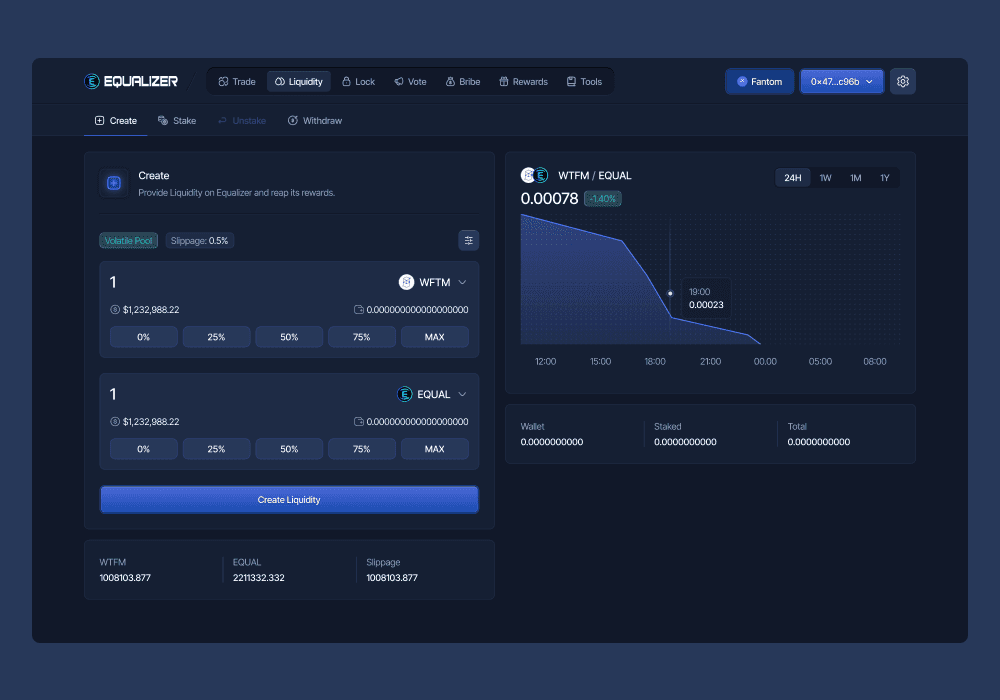
Task: Click the Fantom network button
Action: pos(760,82)
